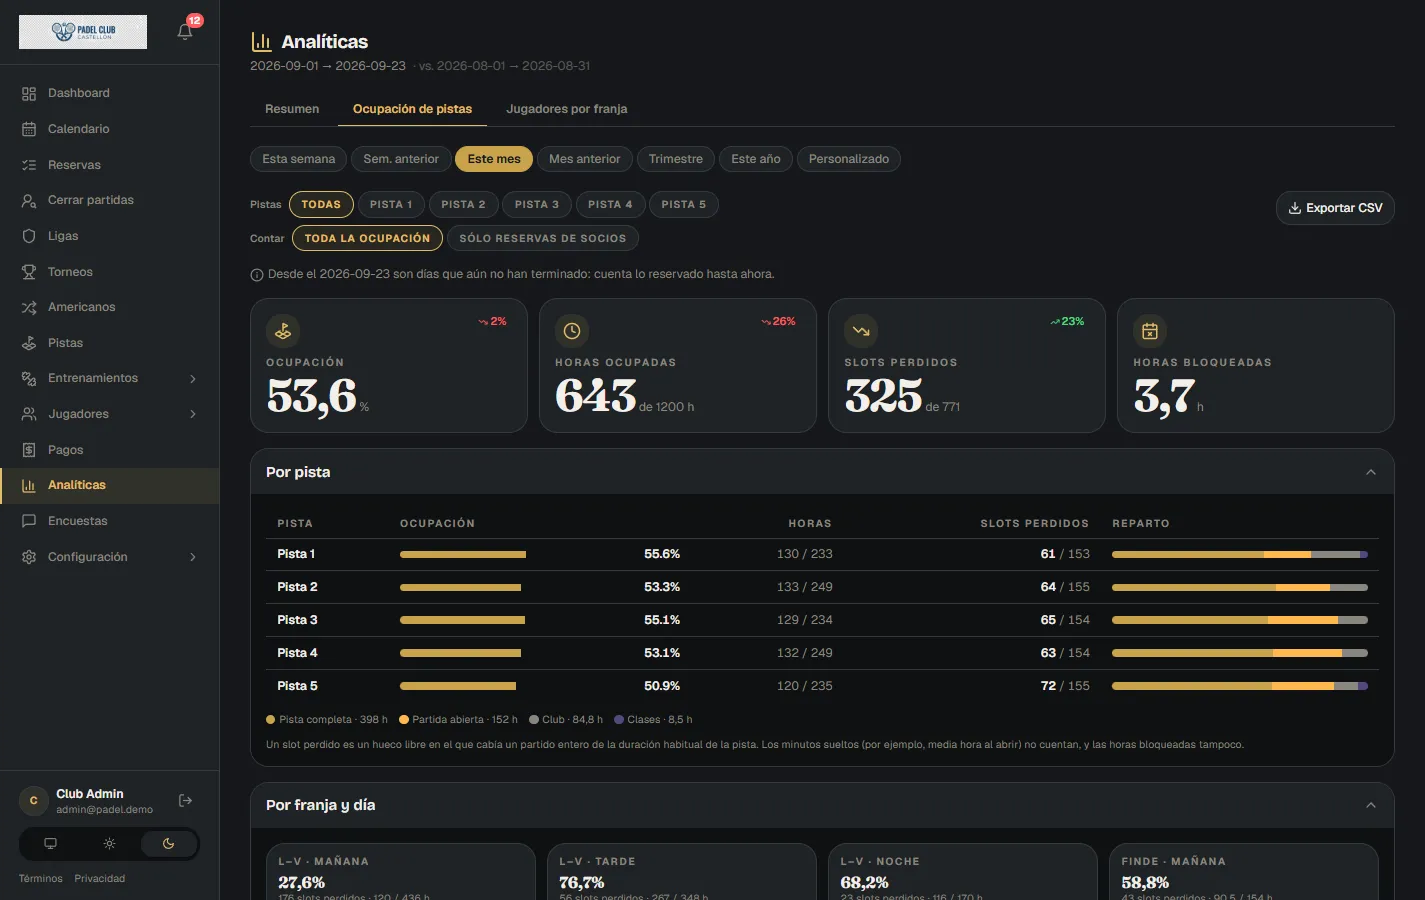Open the Jugadores por franja tab
1425x900 pixels.
click(x=567, y=109)
